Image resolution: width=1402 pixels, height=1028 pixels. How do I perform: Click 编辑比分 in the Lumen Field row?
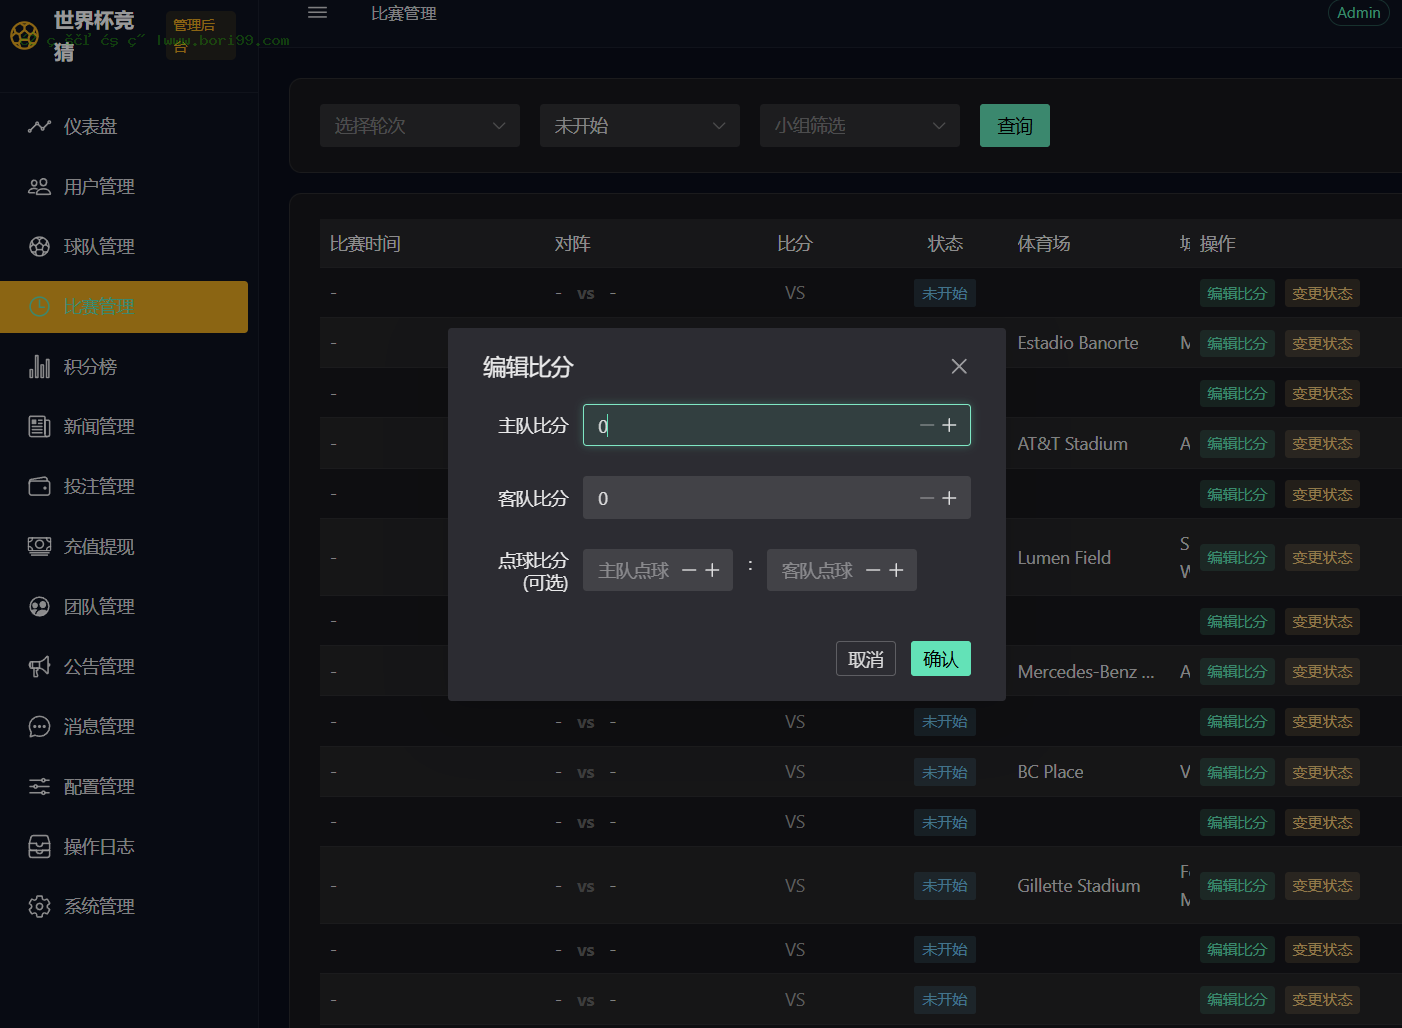(1237, 558)
